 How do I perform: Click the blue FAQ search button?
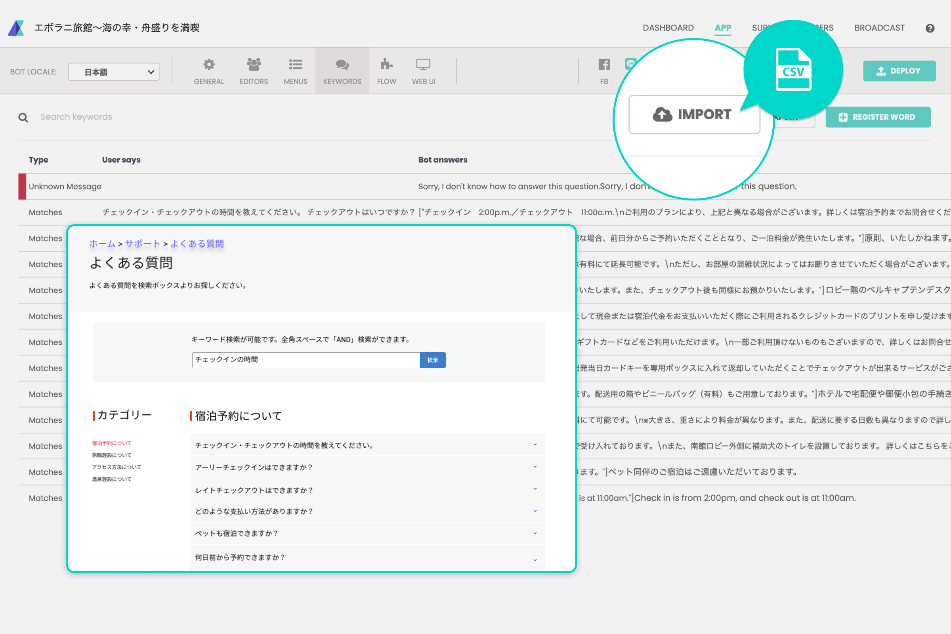click(x=432, y=360)
